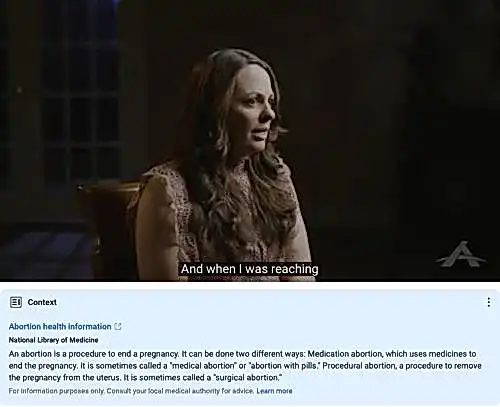Click "Consult your local medical authority" text
Viewport: 500px width, 407px height.
point(180,391)
